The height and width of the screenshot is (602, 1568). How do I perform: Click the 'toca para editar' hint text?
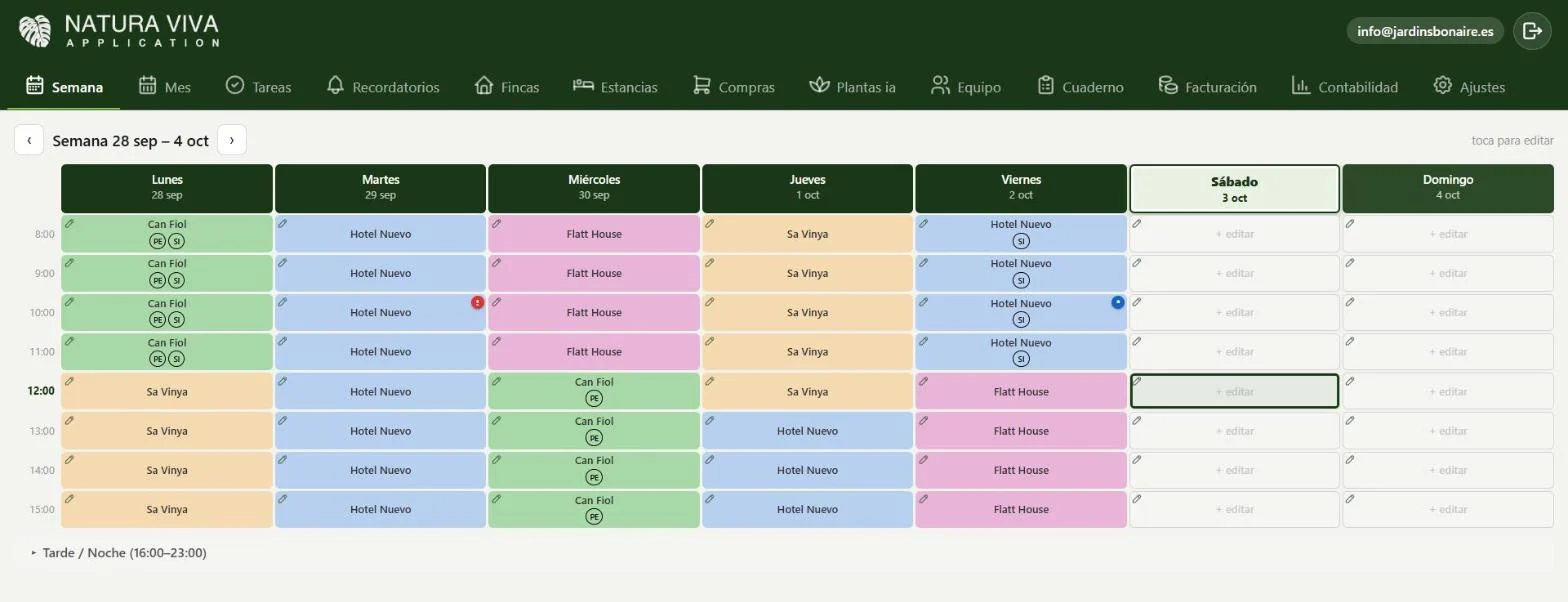(x=1512, y=141)
